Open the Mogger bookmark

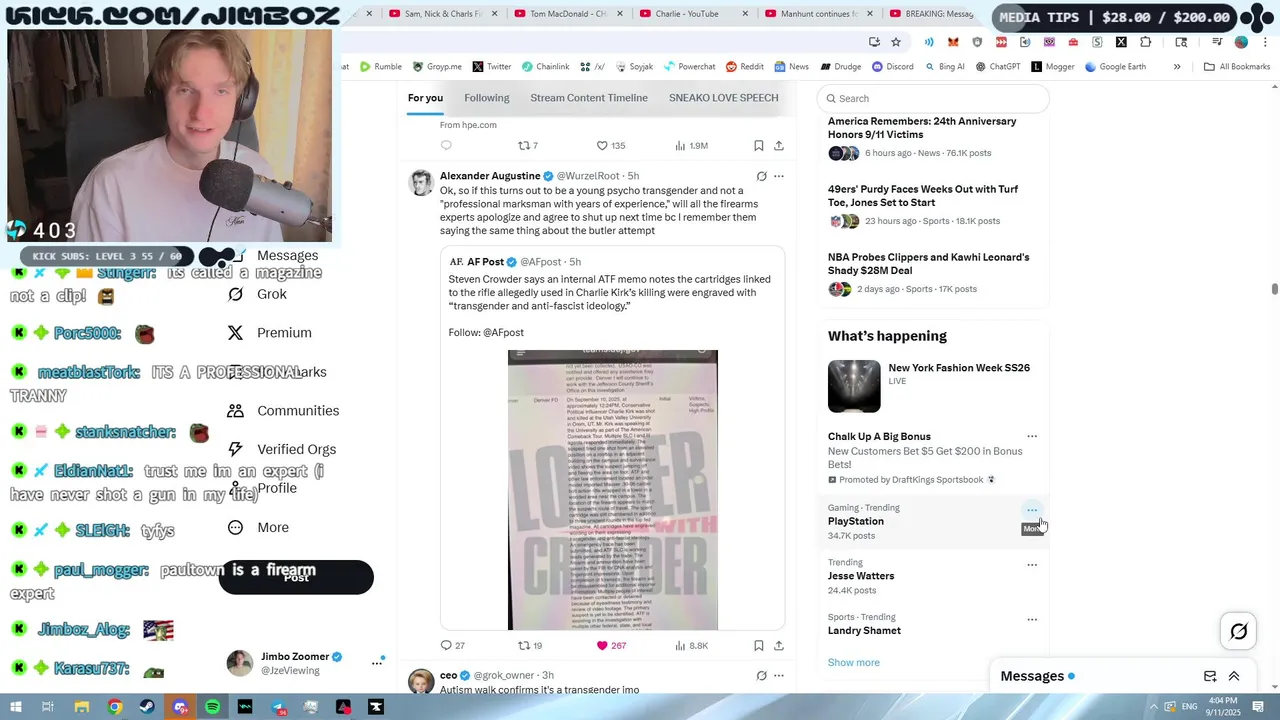coord(1052,67)
